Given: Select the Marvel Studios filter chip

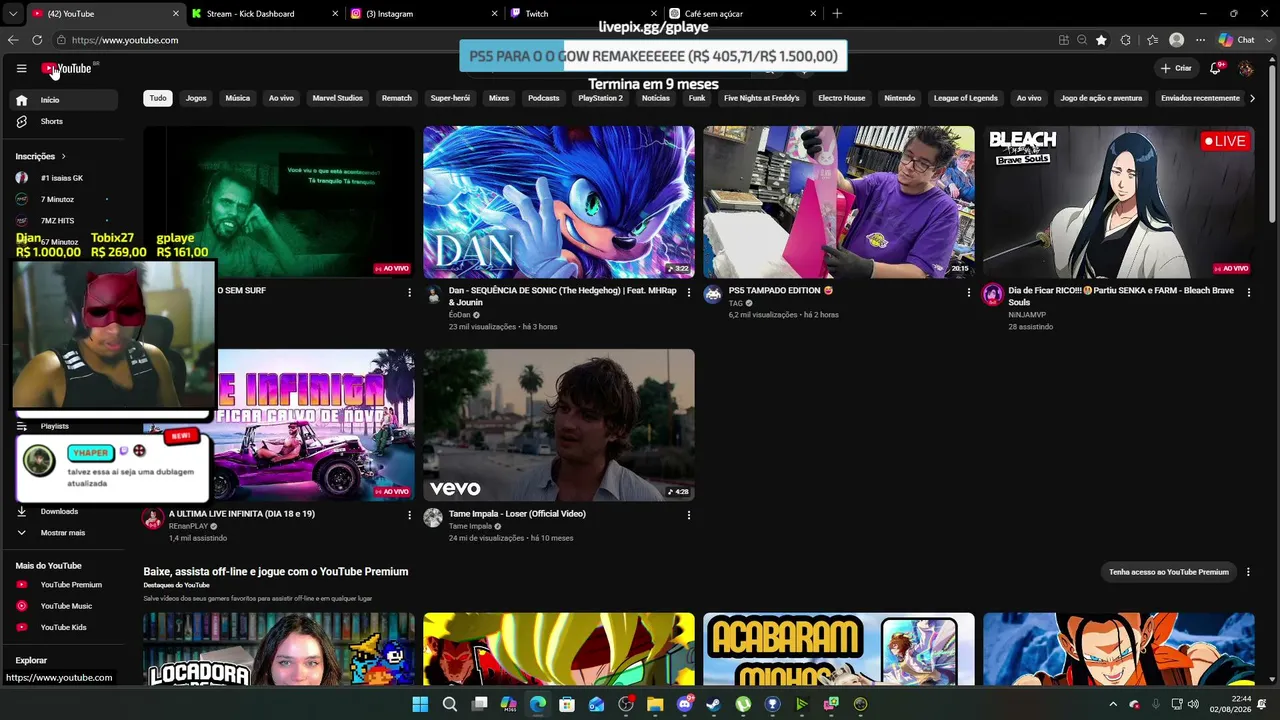Looking at the screenshot, I should (x=338, y=98).
